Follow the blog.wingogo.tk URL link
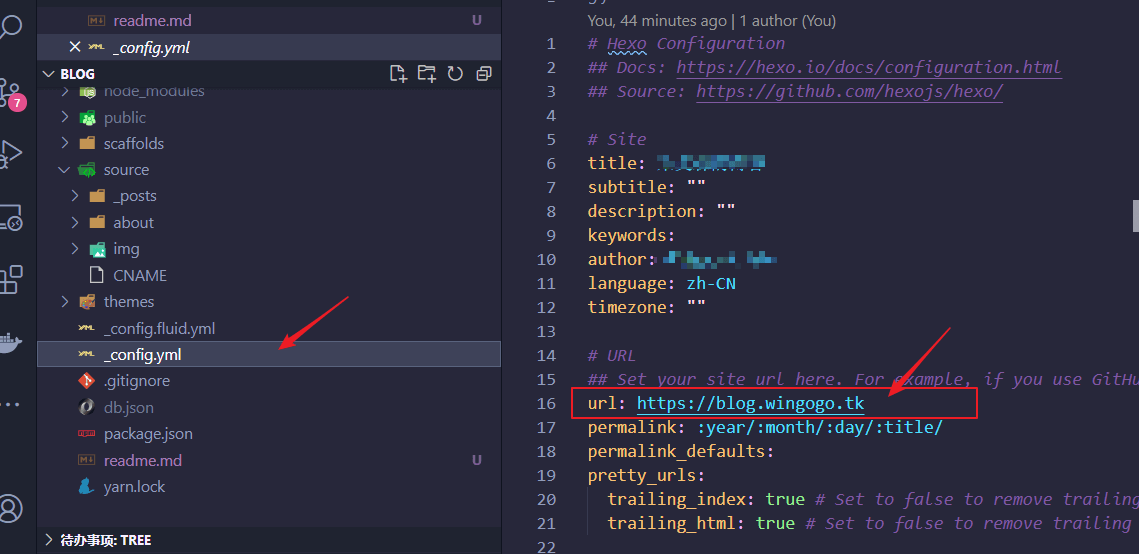Image resolution: width=1139 pixels, height=554 pixels. 750,404
